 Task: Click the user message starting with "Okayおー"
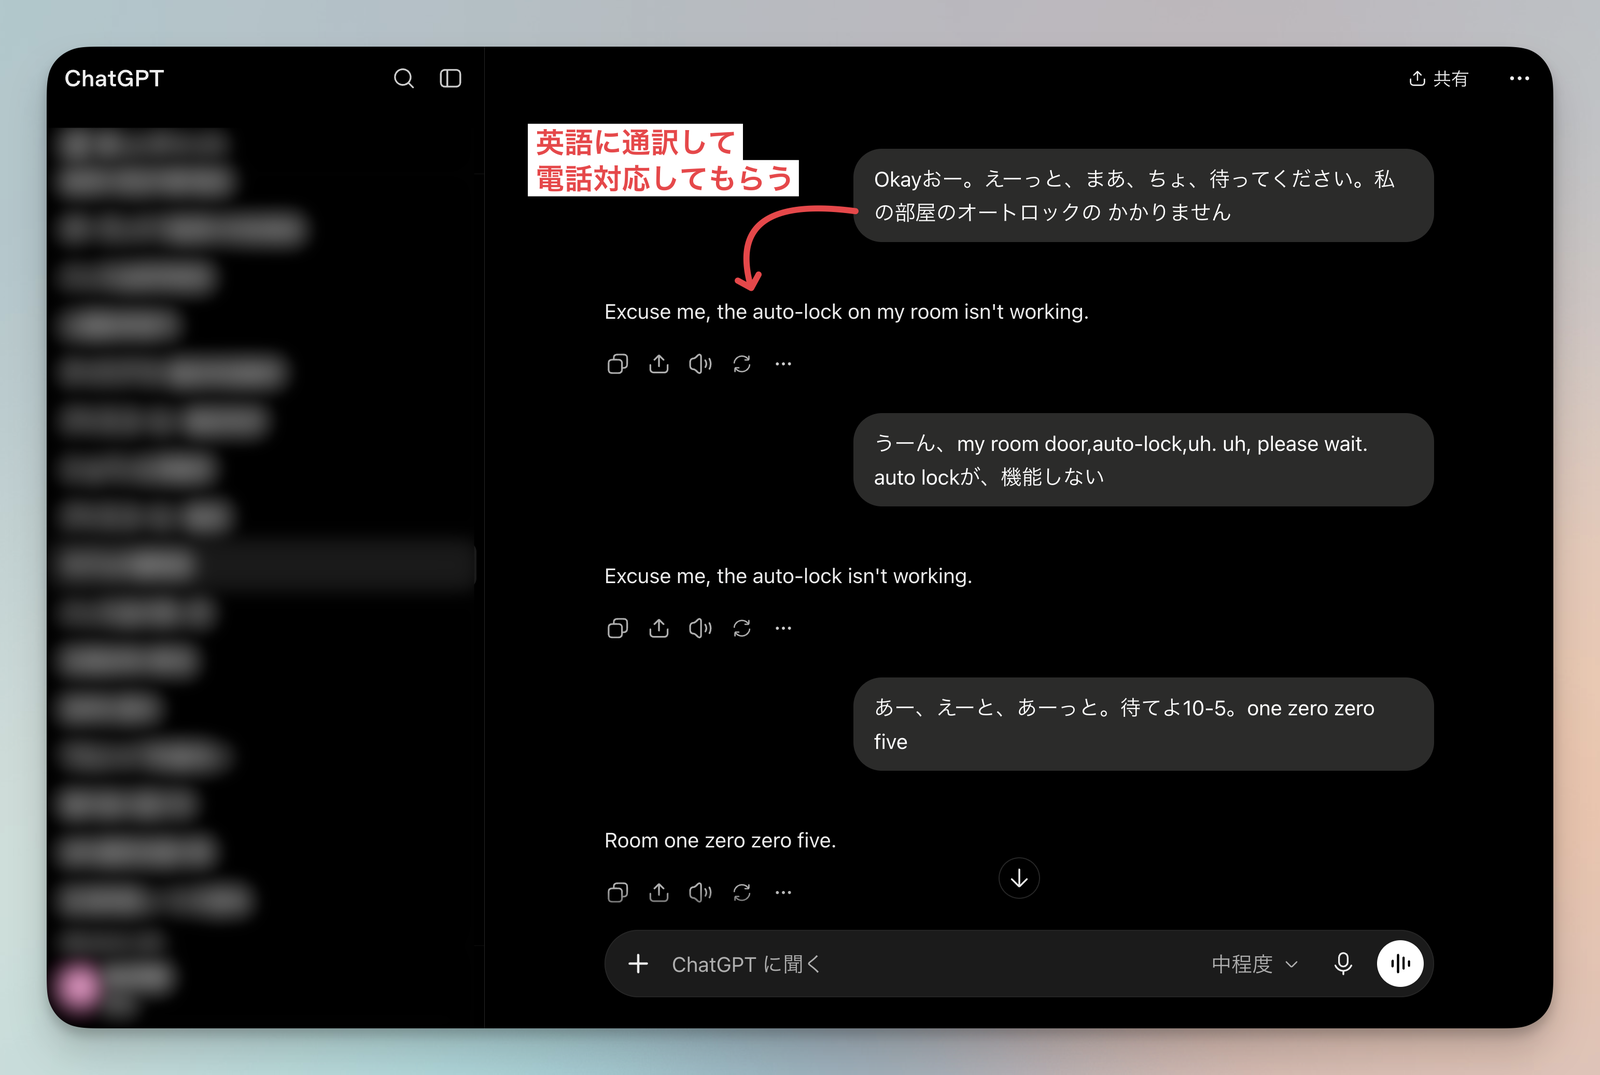[1143, 195]
